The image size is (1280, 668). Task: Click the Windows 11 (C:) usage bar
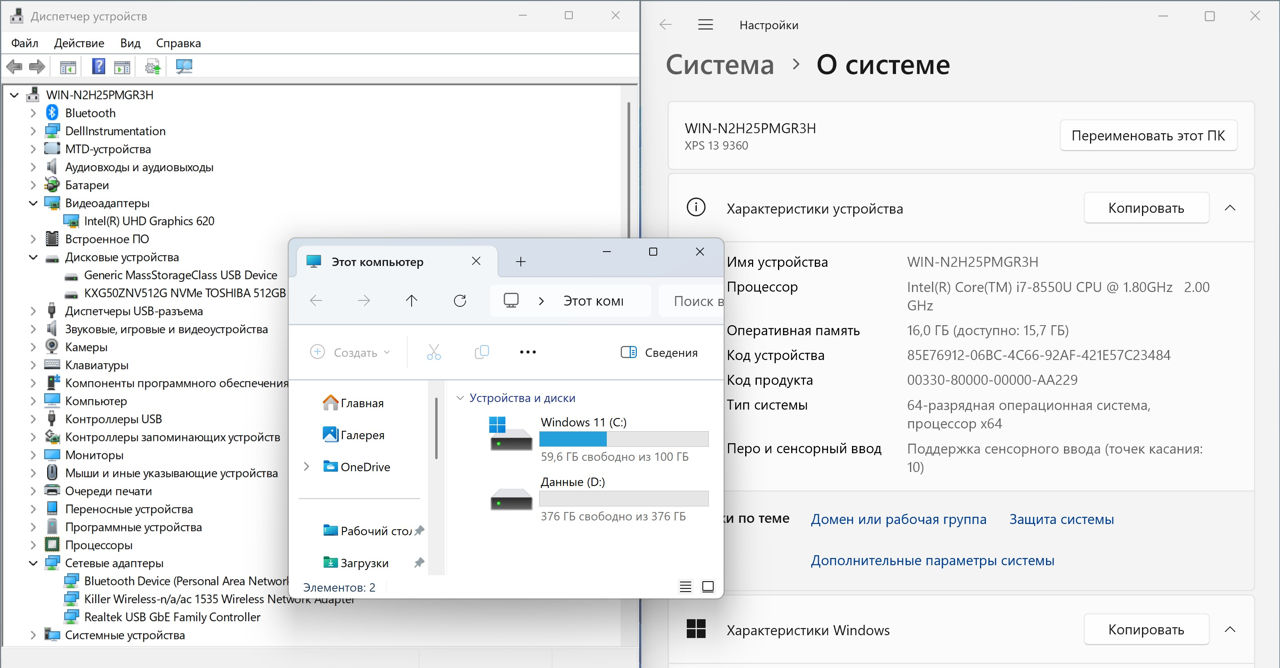coord(623,439)
